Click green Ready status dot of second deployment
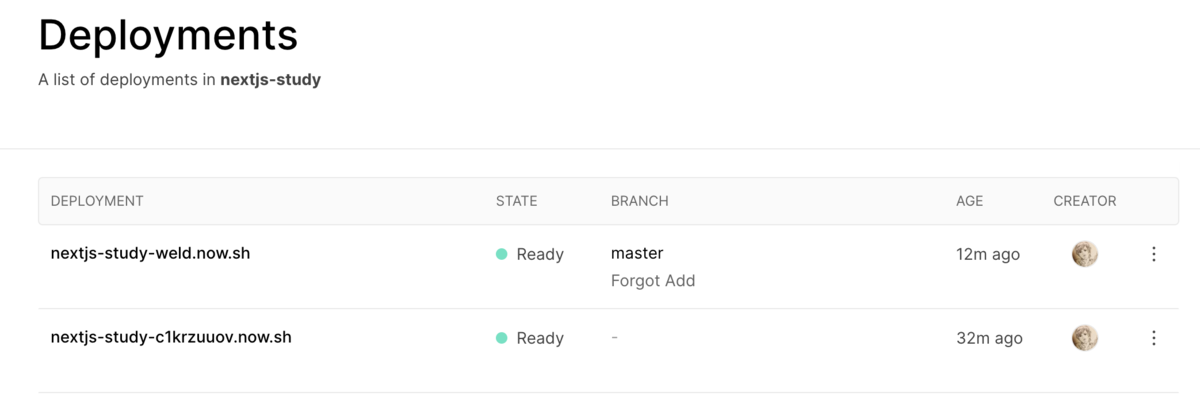The height and width of the screenshot is (400, 1200). 502,338
